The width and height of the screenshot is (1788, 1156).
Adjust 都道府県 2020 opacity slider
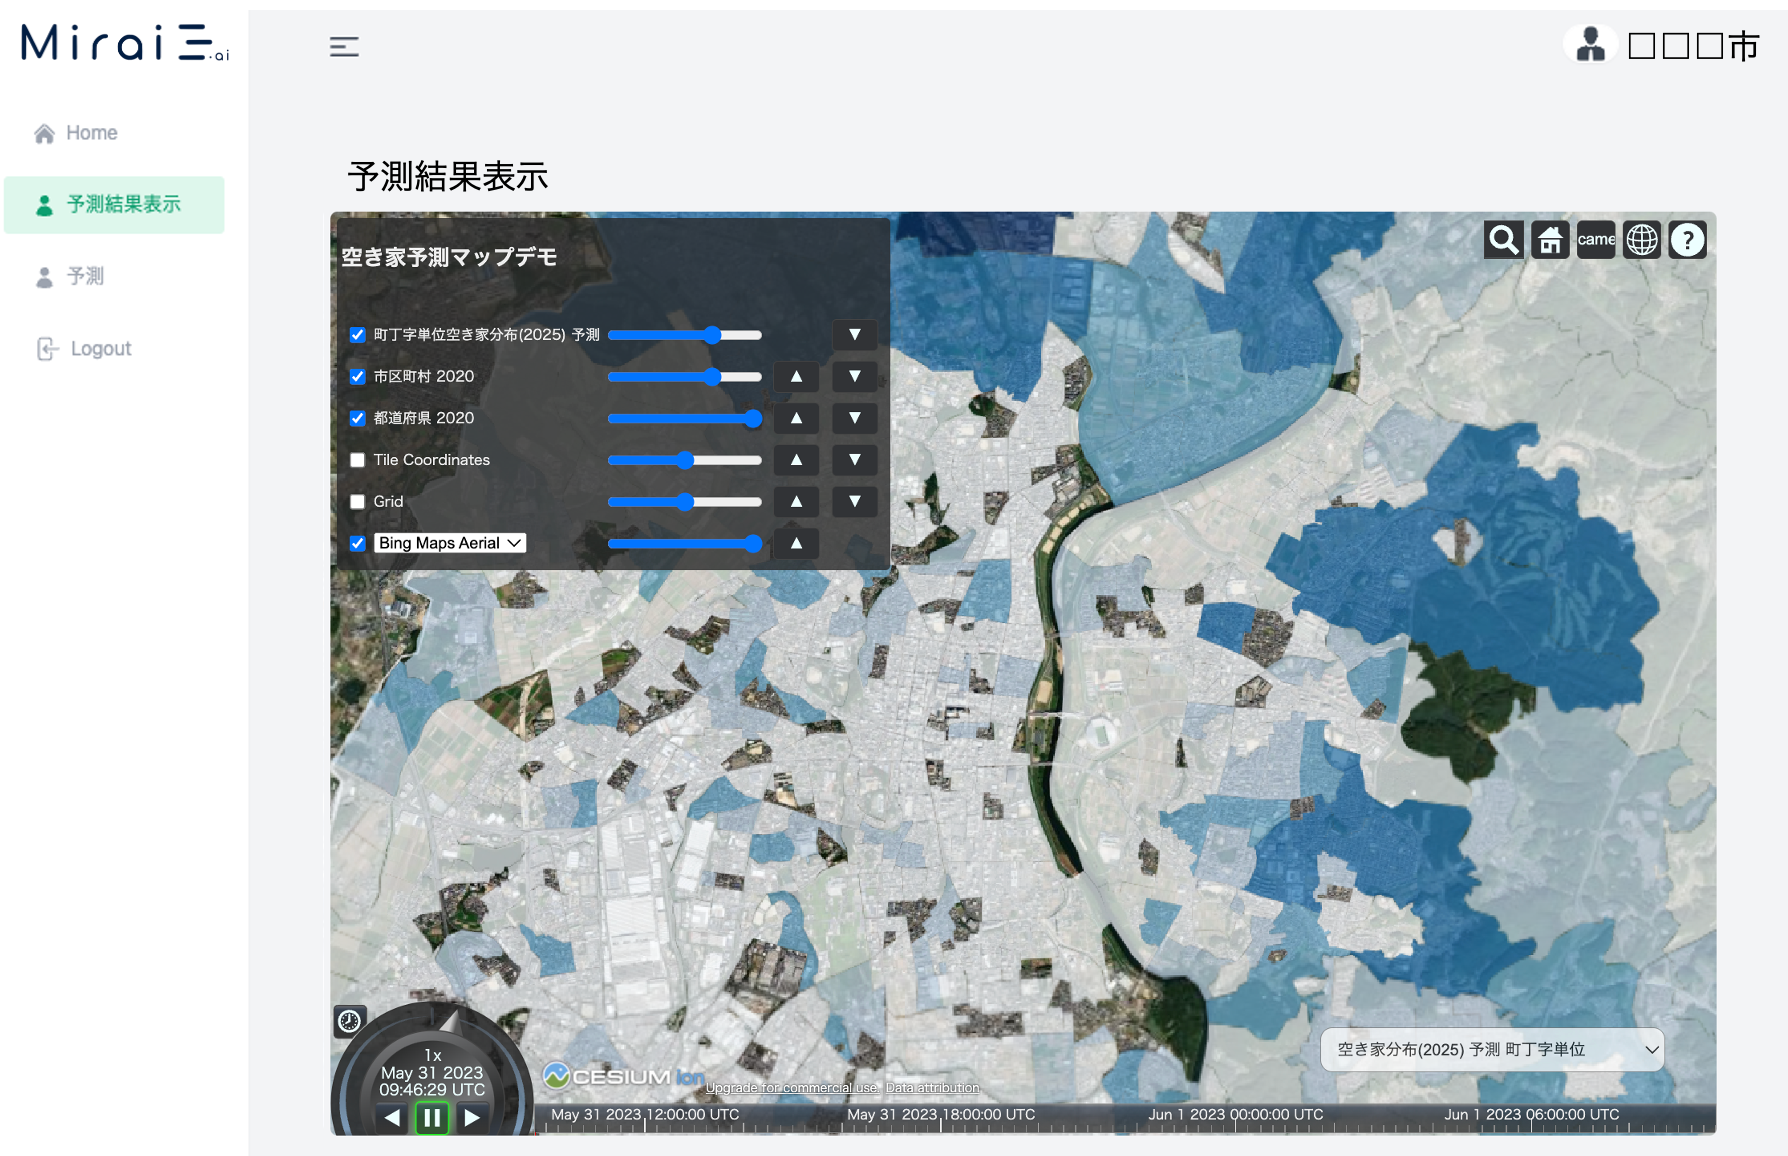tap(685, 418)
